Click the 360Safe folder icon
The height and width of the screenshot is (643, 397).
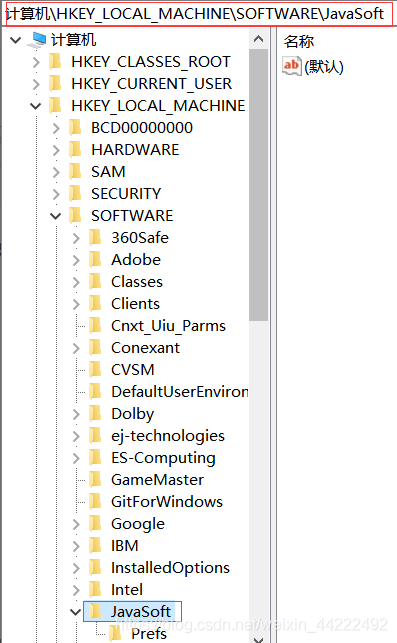[95, 237]
